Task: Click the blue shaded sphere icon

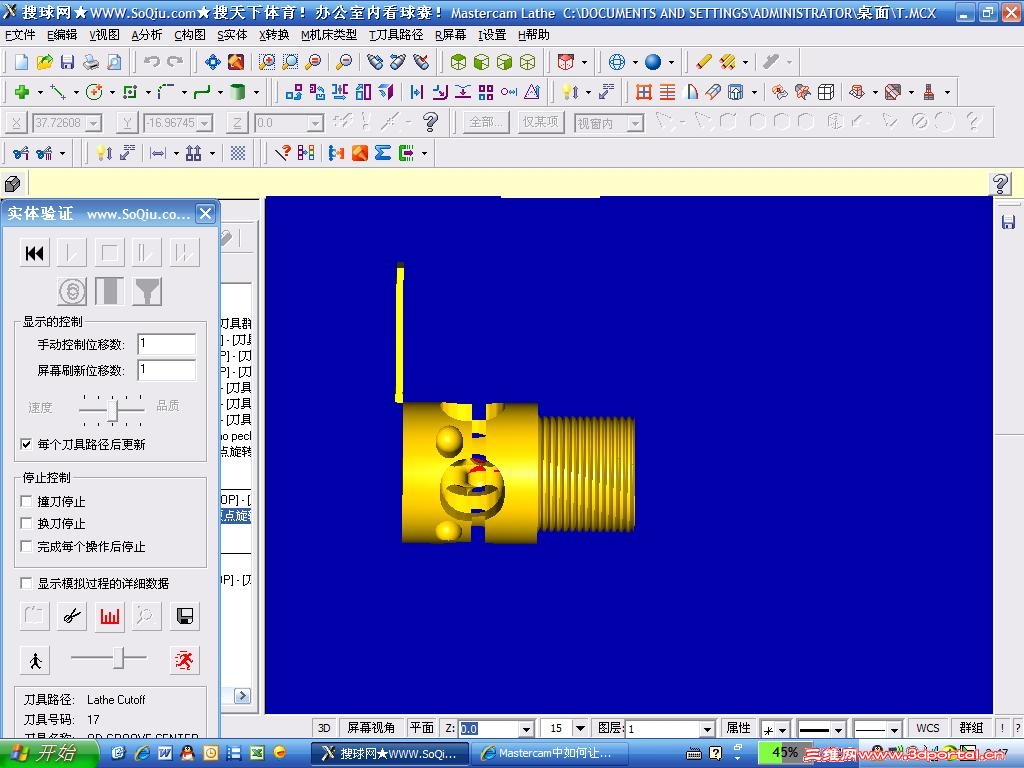Action: (652, 62)
